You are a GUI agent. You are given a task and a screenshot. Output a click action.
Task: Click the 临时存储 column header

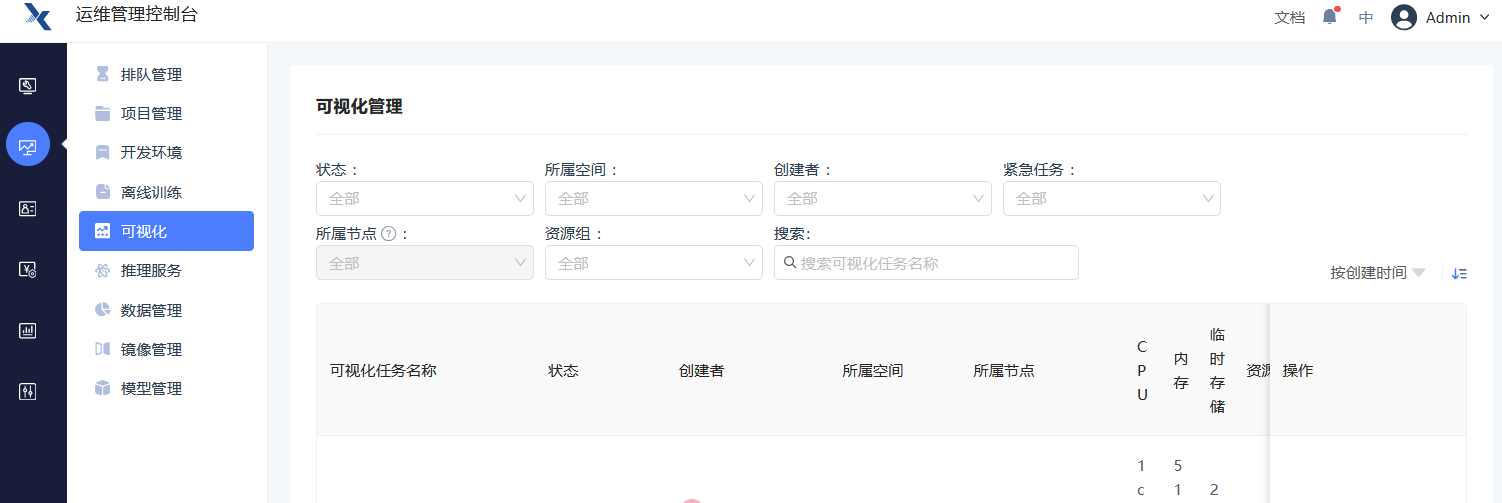click(x=1217, y=370)
